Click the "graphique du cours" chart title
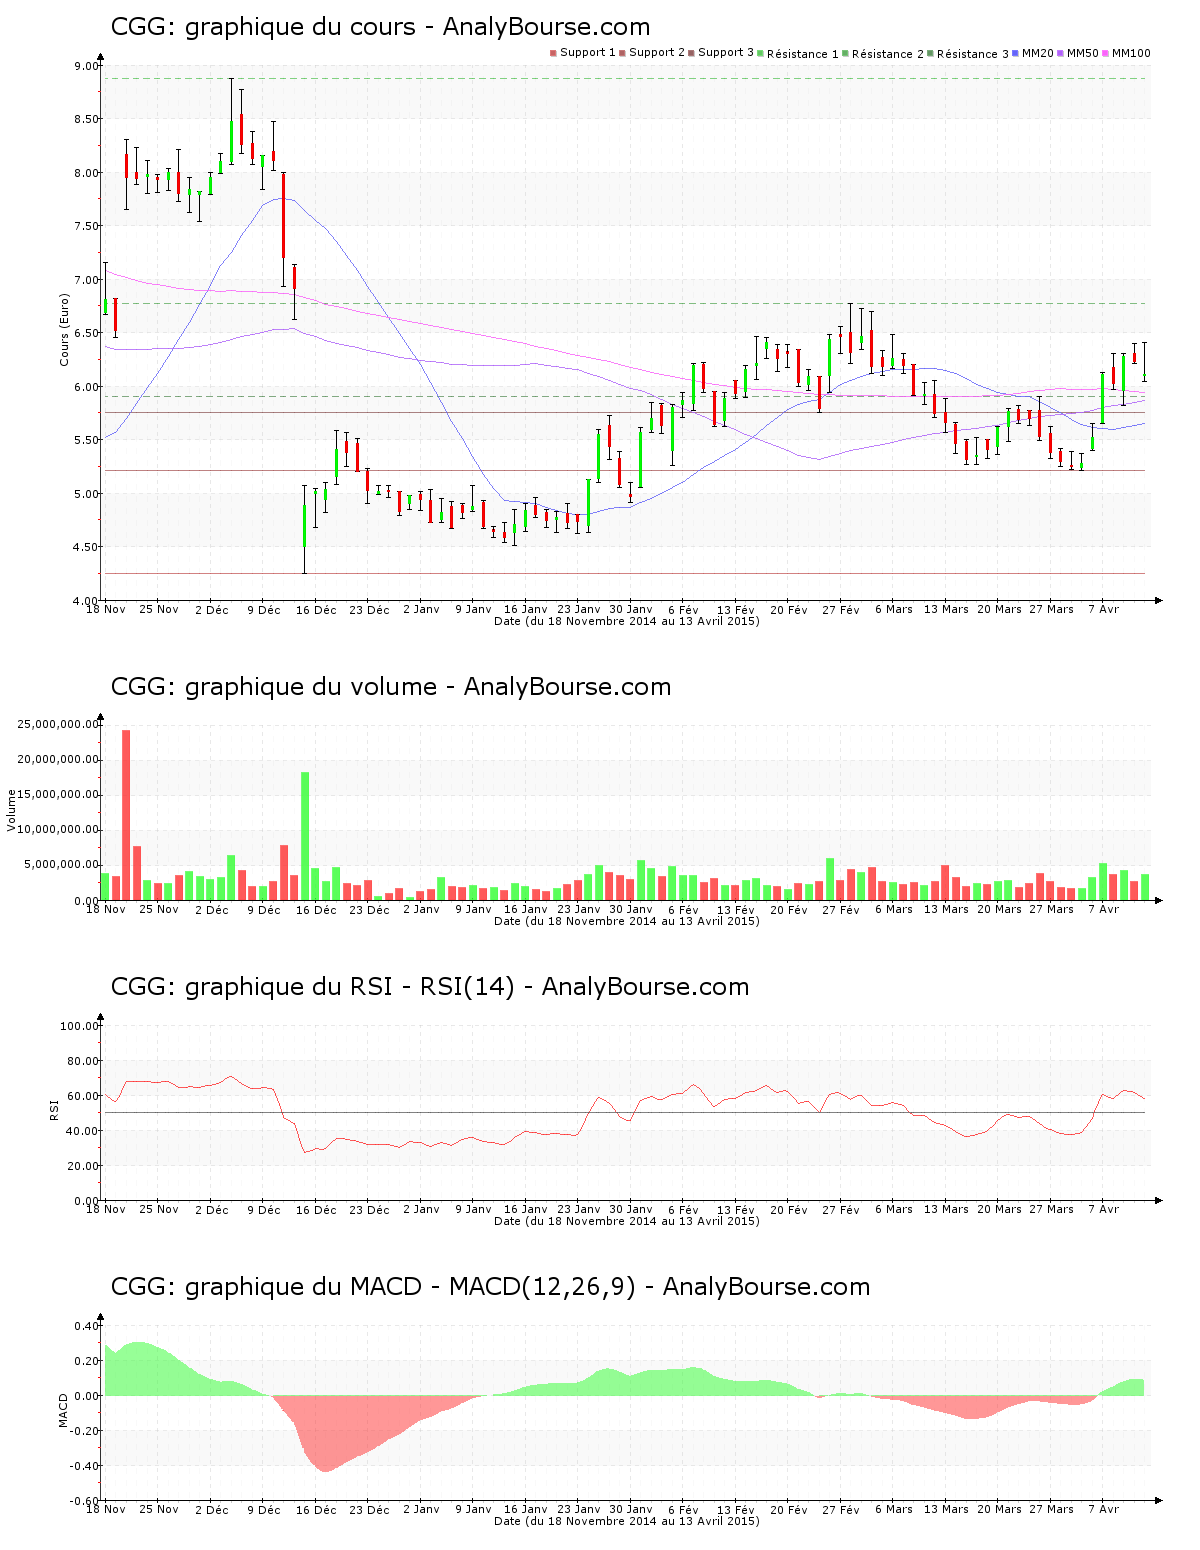This screenshot has height=1550, width=1200. (x=380, y=27)
